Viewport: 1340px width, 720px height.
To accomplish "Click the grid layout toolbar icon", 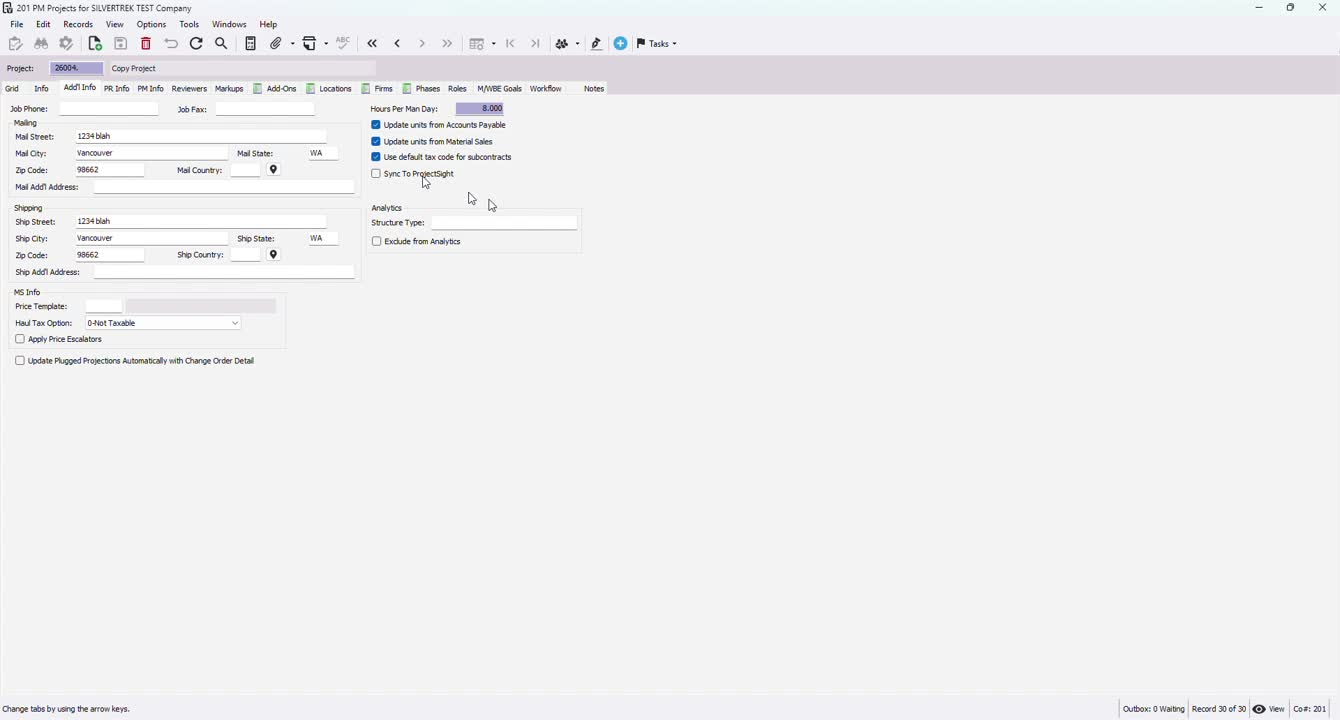I will click(x=478, y=44).
